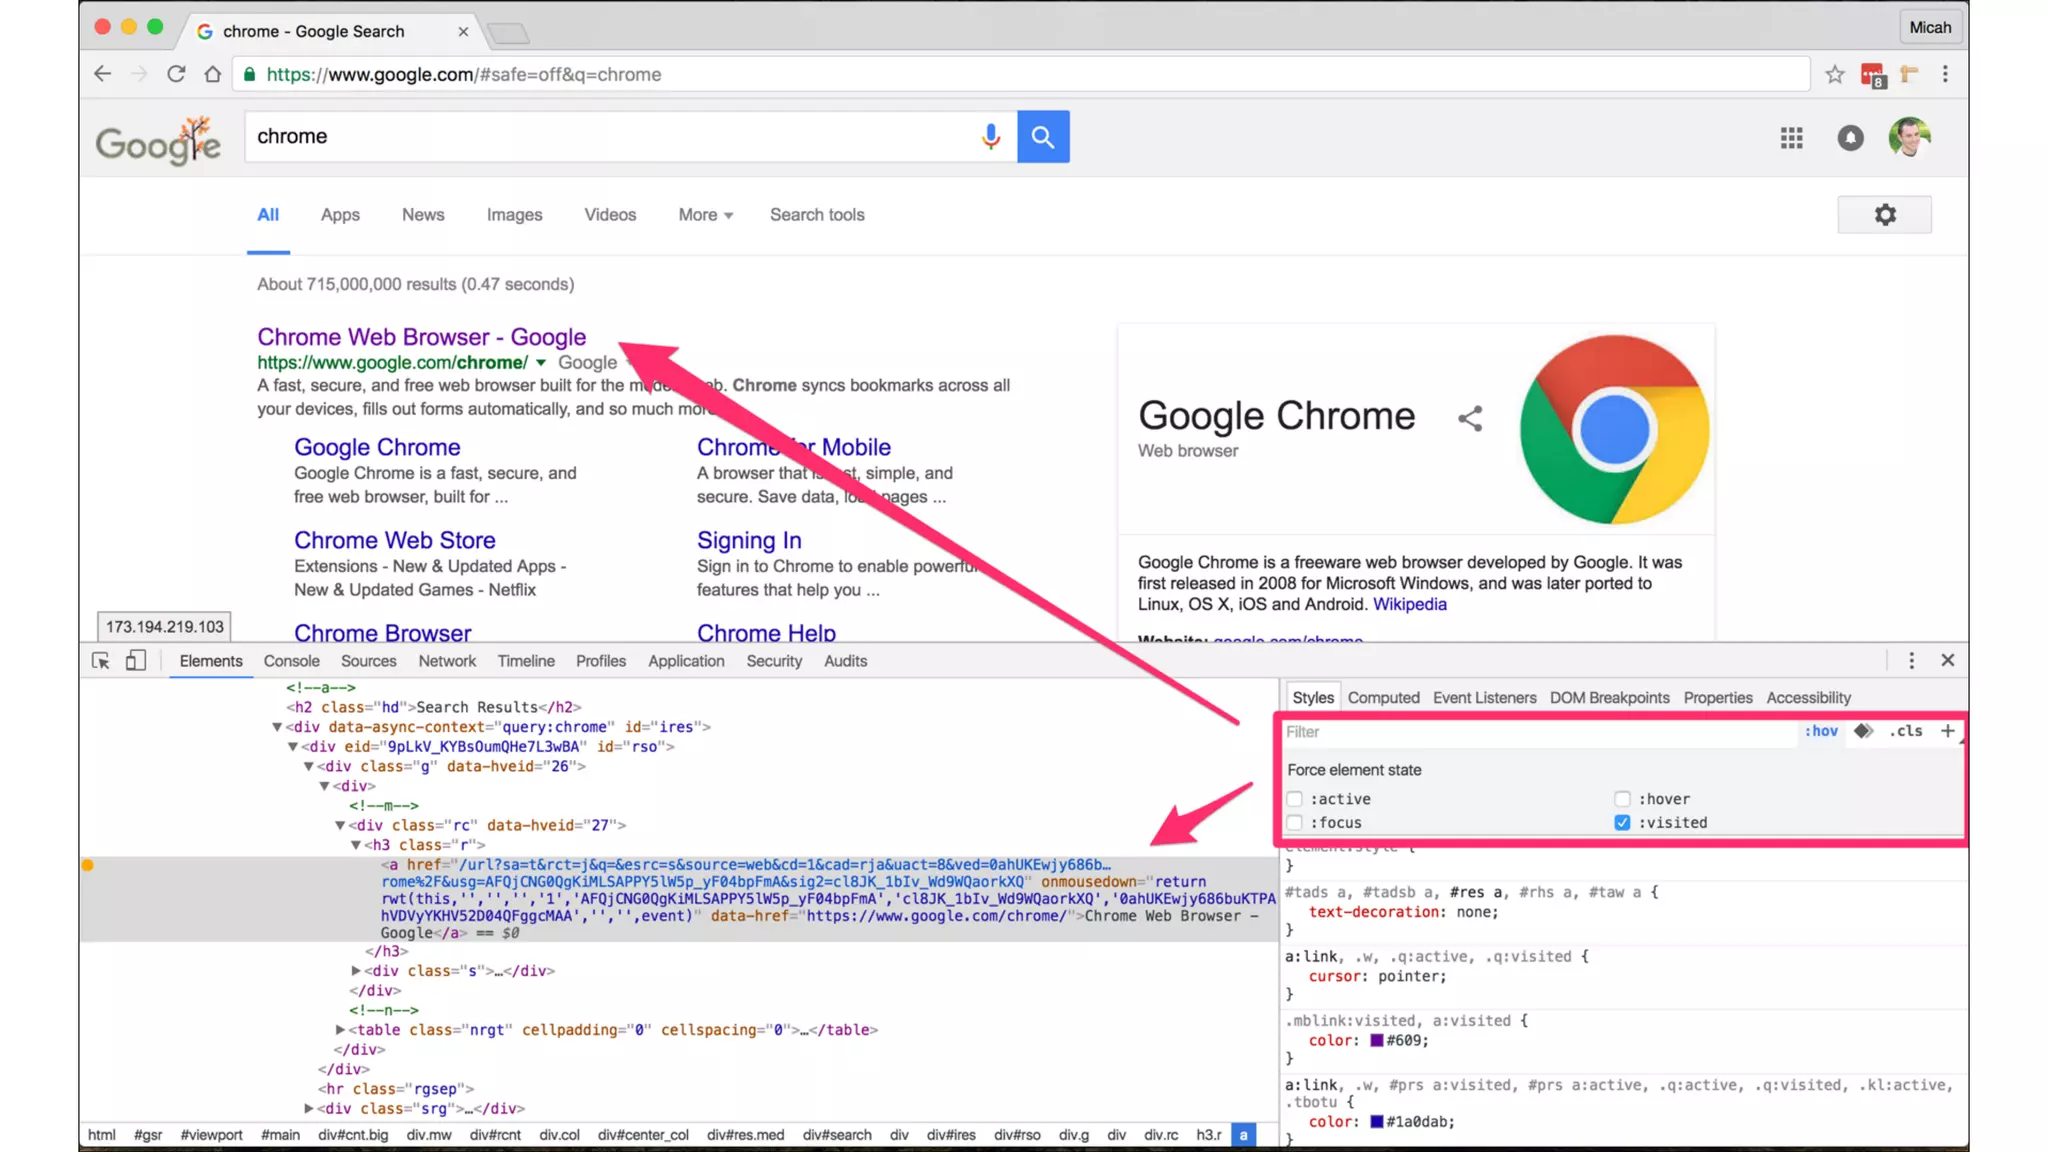Screen dimensions: 2048x1152
Task: Enable the :active element state checkbox
Action: point(1295,799)
